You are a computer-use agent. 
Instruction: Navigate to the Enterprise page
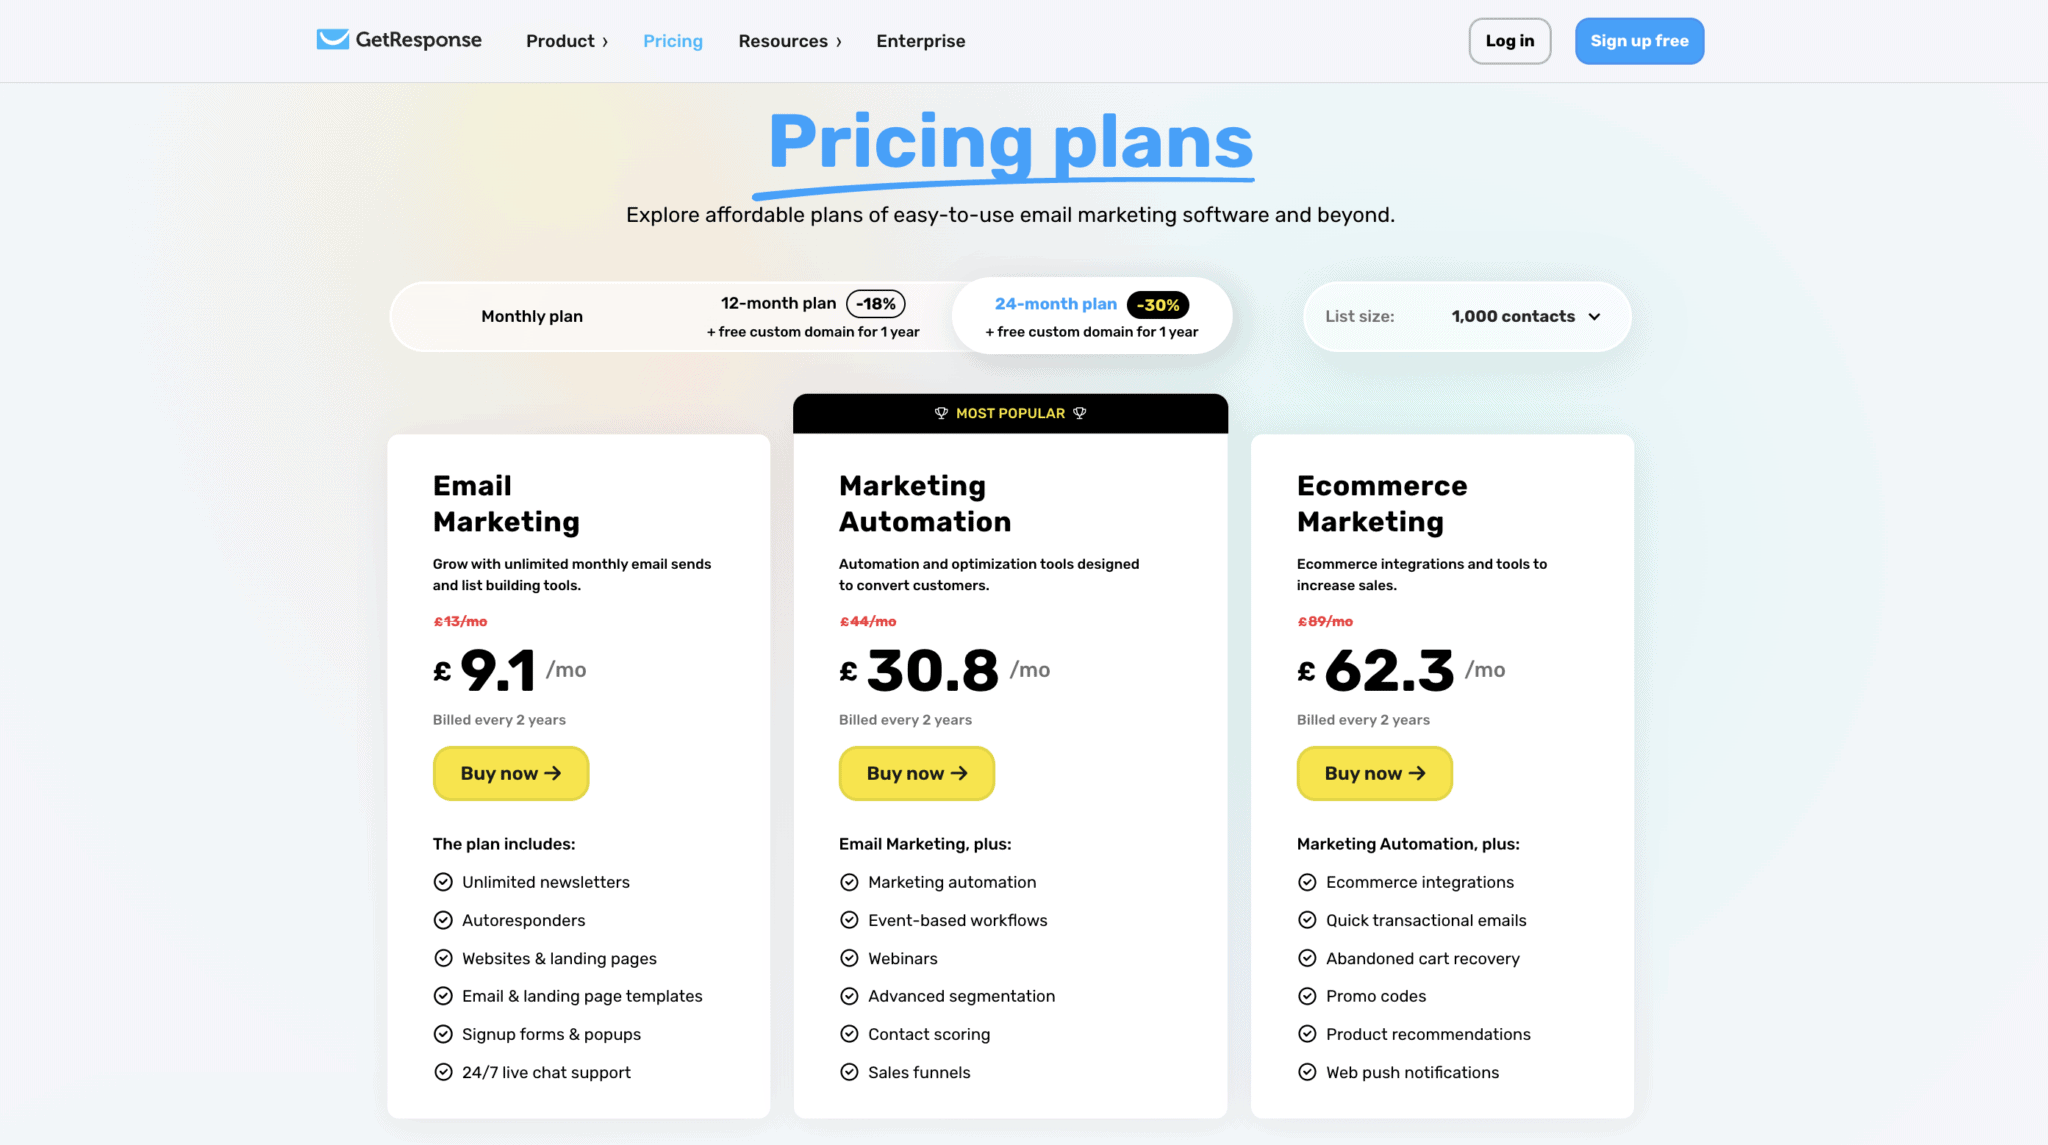click(920, 41)
